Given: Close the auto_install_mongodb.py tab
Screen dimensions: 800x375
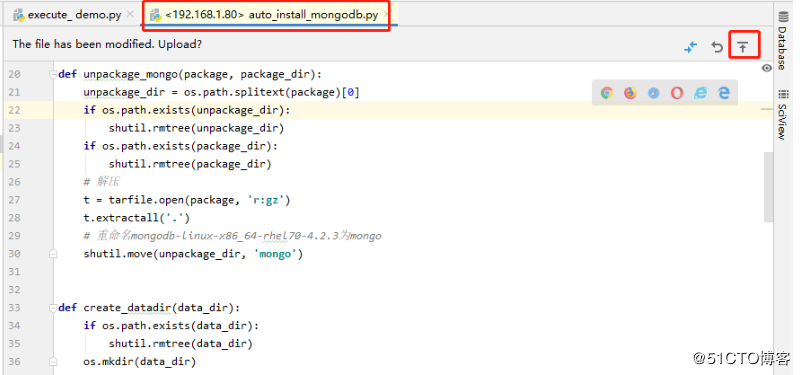Looking at the screenshot, I should [386, 15].
